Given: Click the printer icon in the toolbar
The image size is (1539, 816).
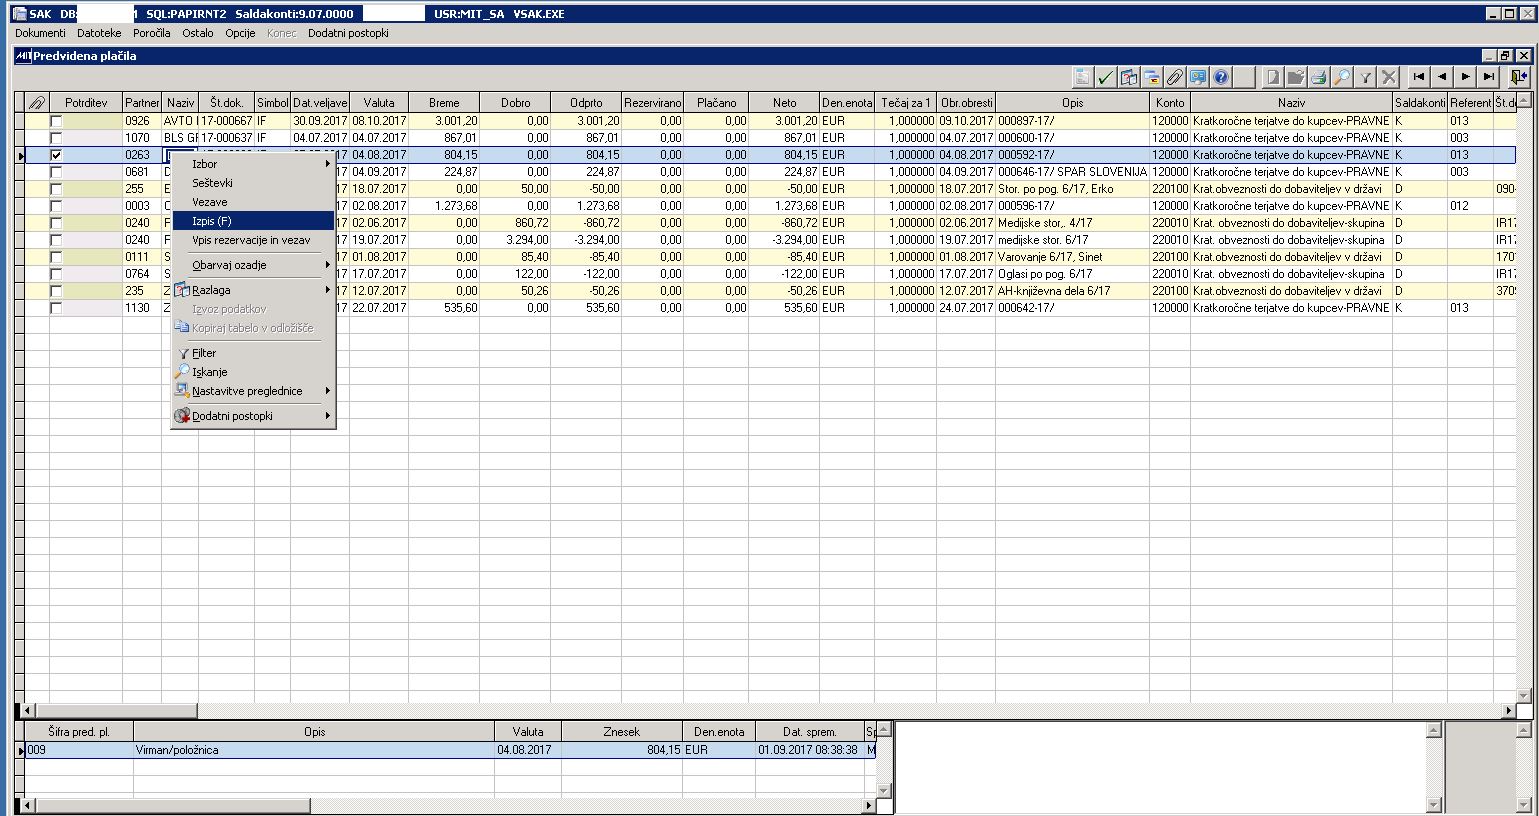Looking at the screenshot, I should tap(1318, 77).
